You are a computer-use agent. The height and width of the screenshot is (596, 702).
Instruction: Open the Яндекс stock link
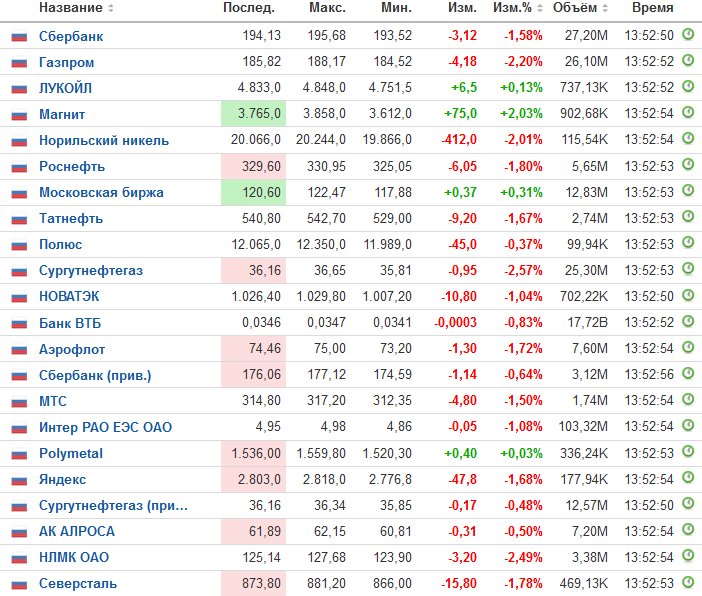[x=62, y=479]
